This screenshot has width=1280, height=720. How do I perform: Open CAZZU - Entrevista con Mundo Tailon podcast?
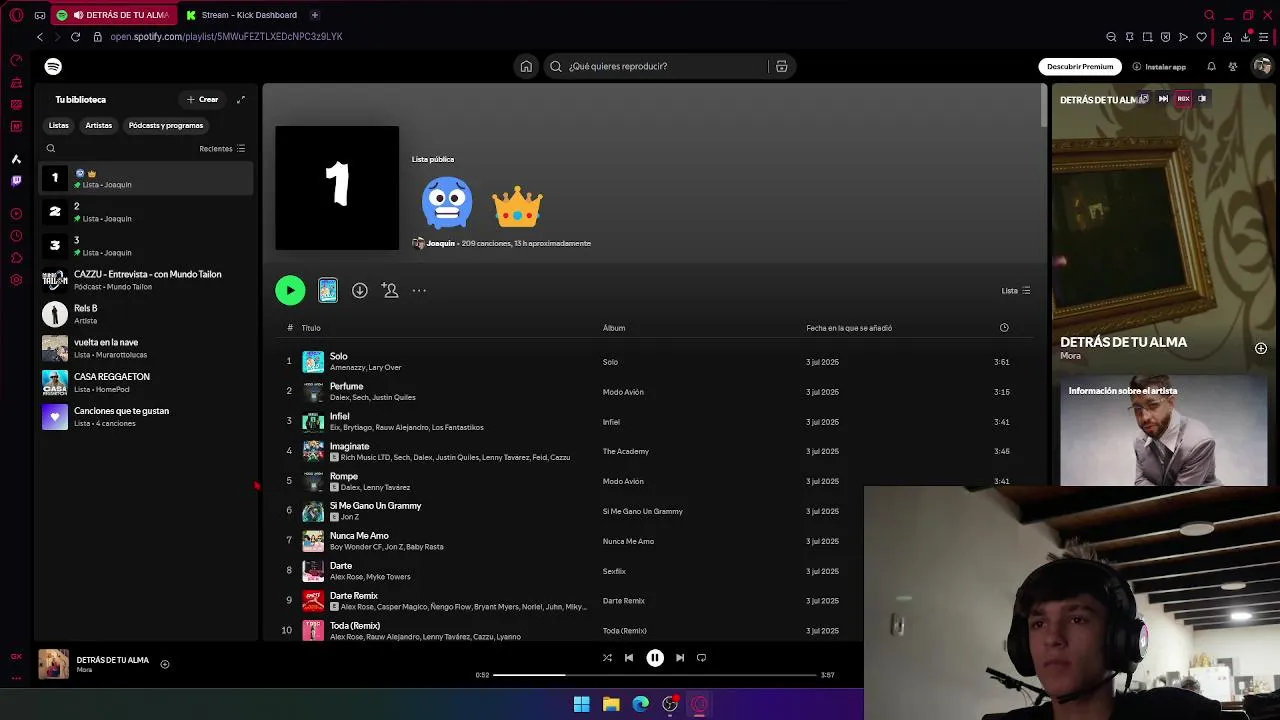coord(146,280)
